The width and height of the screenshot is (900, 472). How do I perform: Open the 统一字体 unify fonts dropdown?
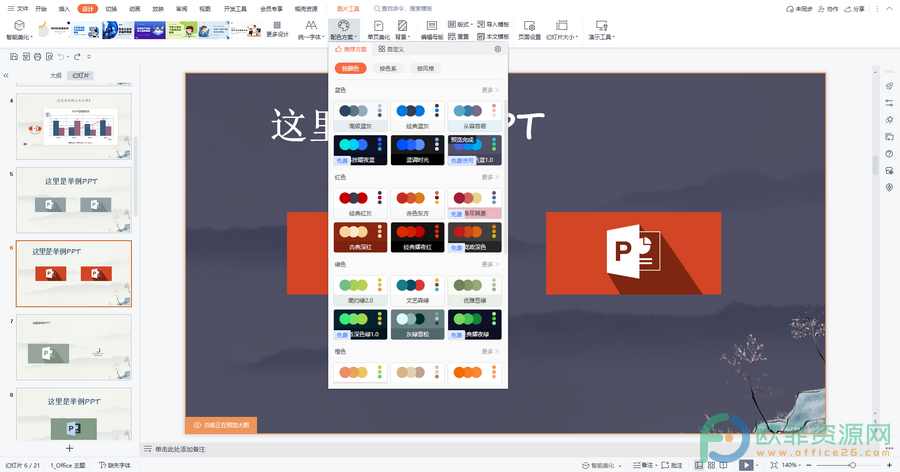point(311,30)
